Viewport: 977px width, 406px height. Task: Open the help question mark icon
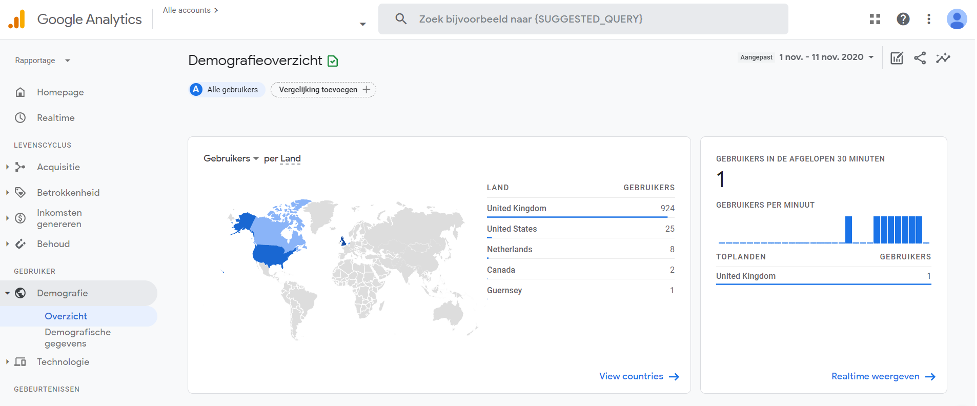903,19
